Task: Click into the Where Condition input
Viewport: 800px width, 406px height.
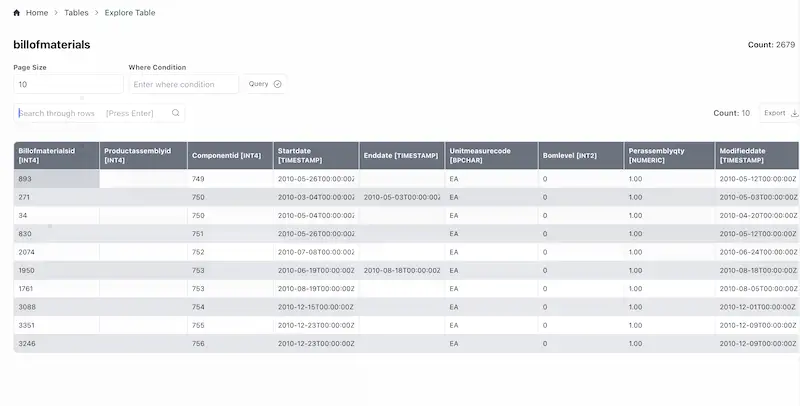Action: coord(184,85)
